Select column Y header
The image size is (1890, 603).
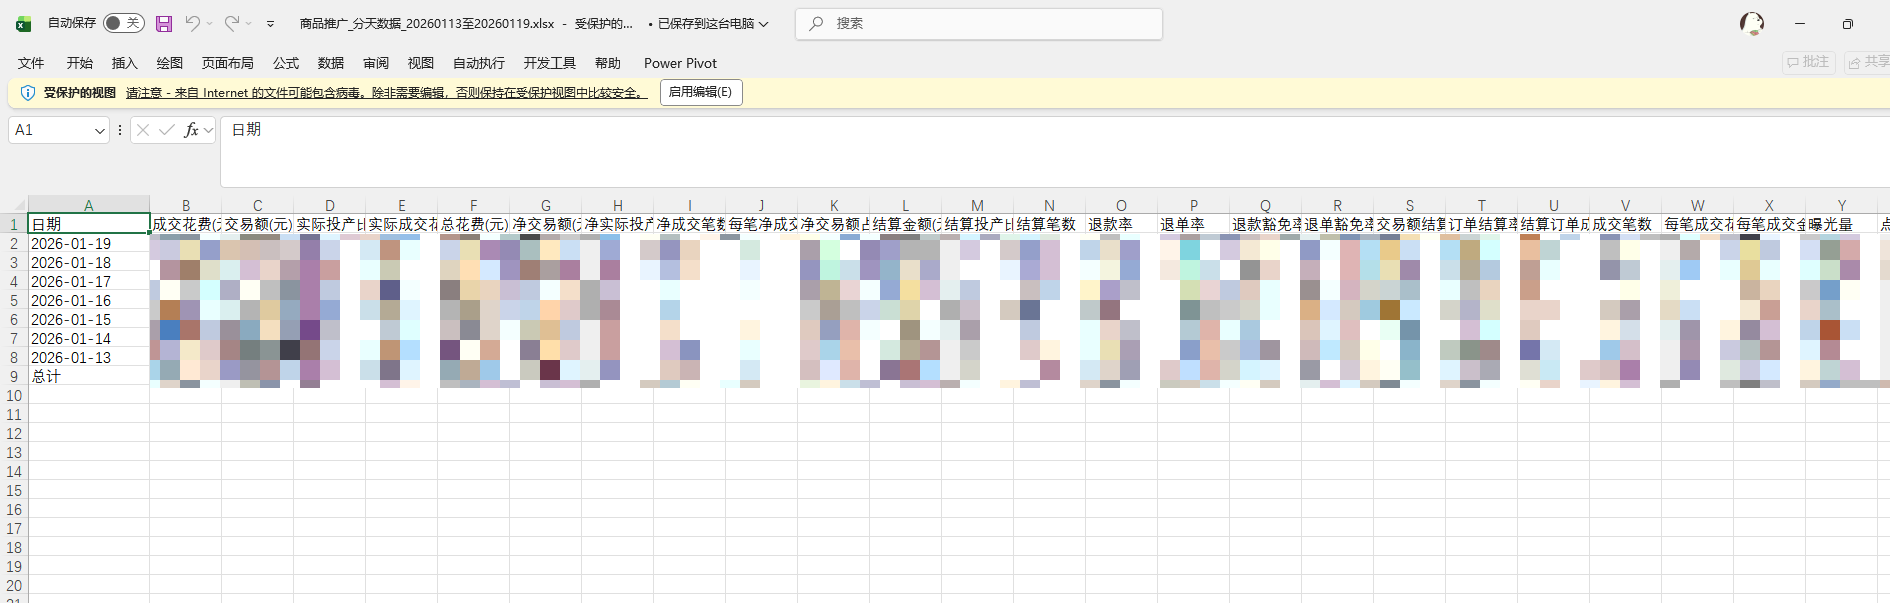pos(1841,205)
